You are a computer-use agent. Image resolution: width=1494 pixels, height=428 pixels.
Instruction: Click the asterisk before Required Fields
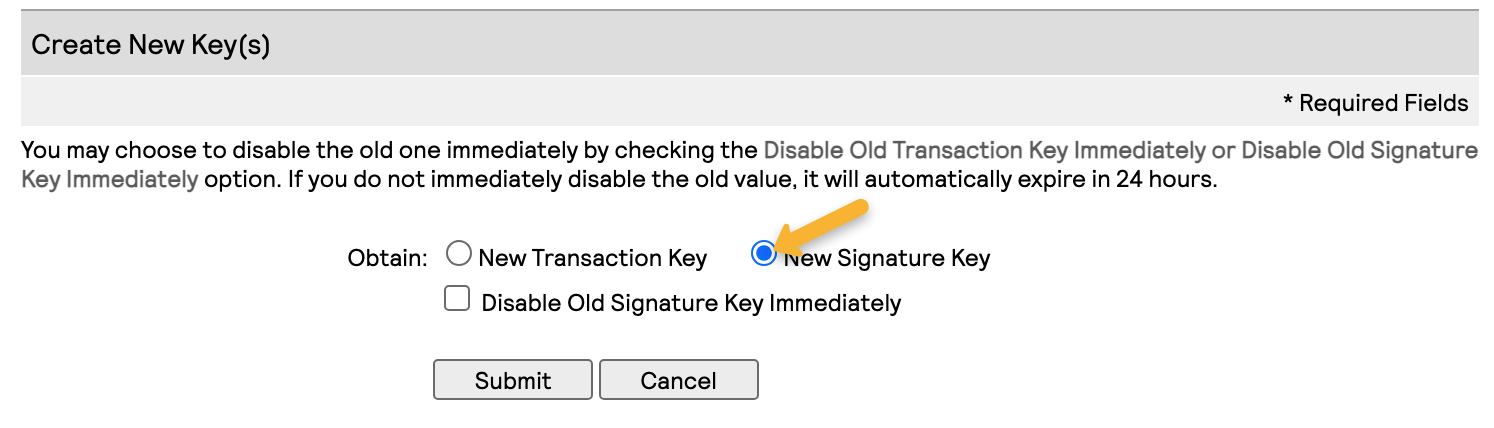(1288, 103)
